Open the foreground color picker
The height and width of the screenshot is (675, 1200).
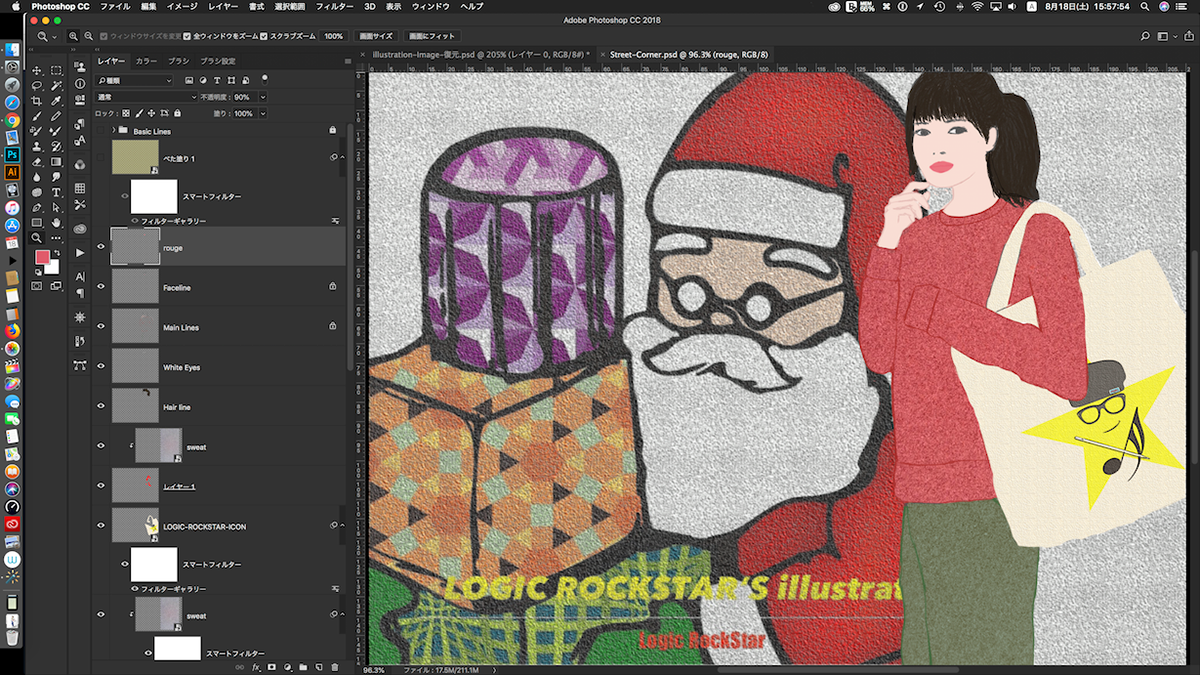[x=42, y=257]
